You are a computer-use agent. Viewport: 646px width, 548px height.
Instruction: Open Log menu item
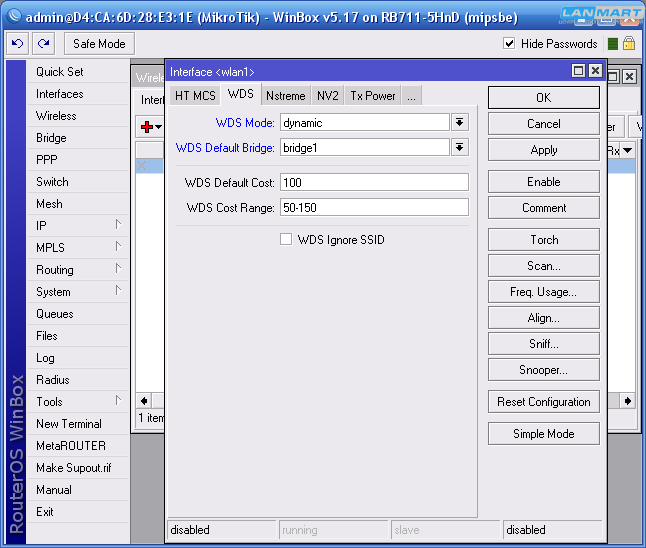77,358
